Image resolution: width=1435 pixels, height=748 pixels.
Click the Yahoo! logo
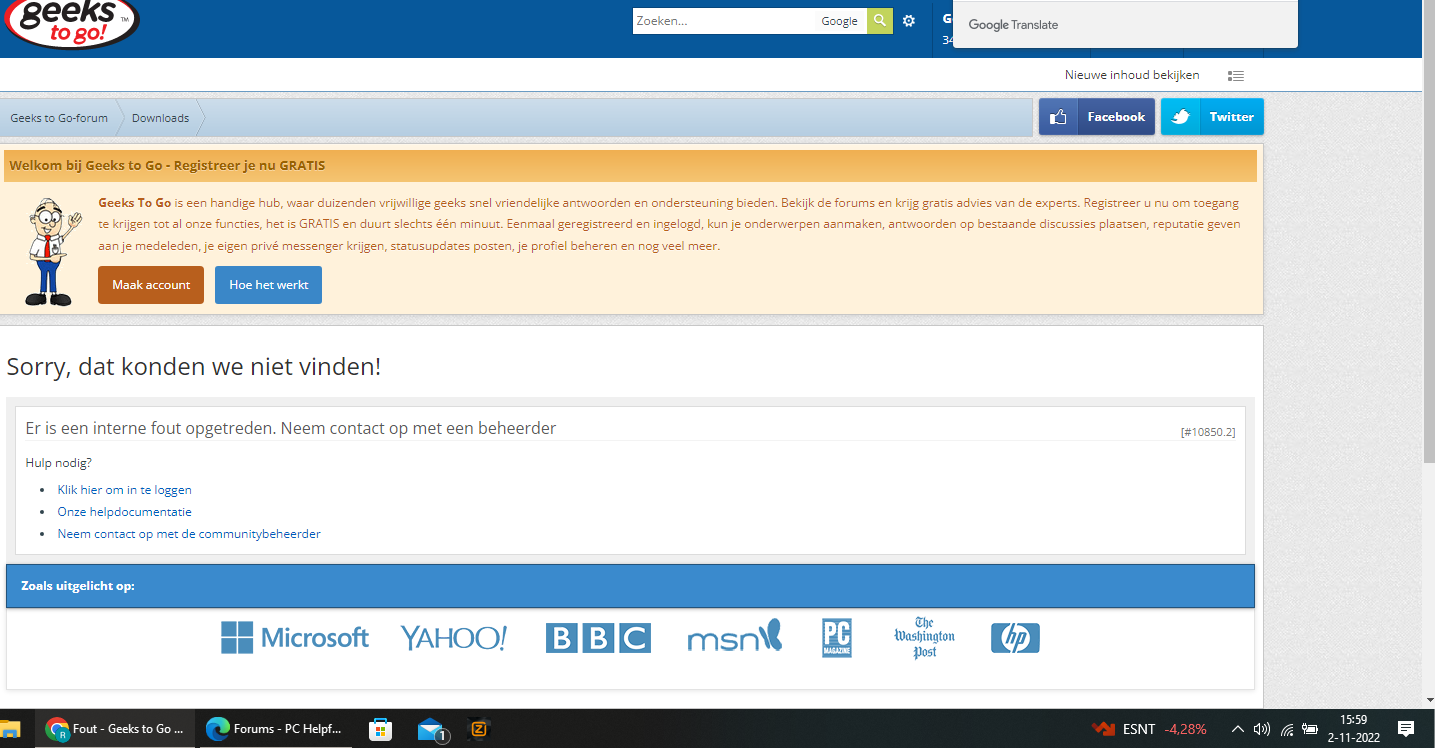(454, 637)
